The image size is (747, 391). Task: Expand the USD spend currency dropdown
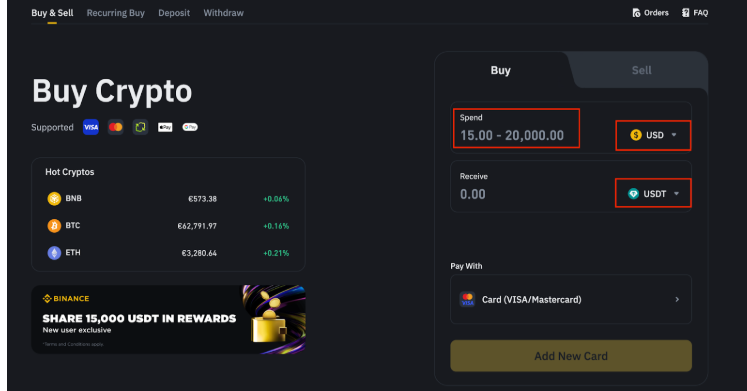(x=653, y=135)
